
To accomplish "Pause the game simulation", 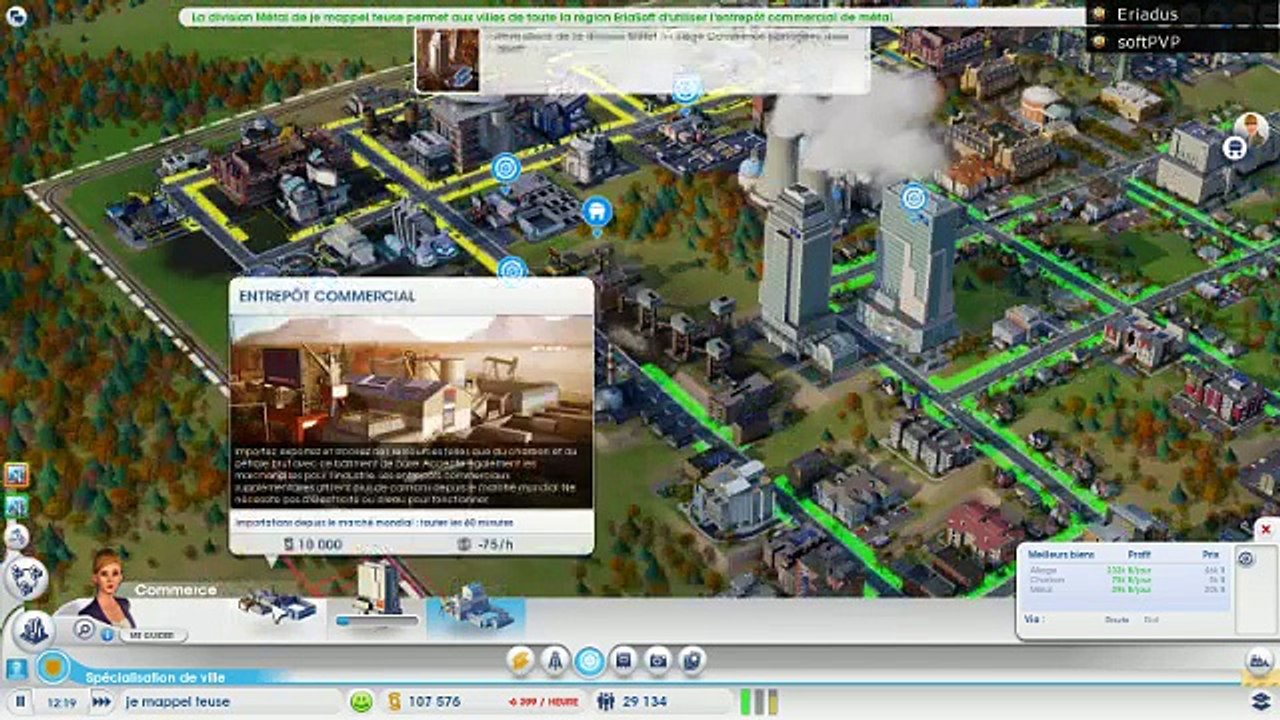I will point(20,702).
